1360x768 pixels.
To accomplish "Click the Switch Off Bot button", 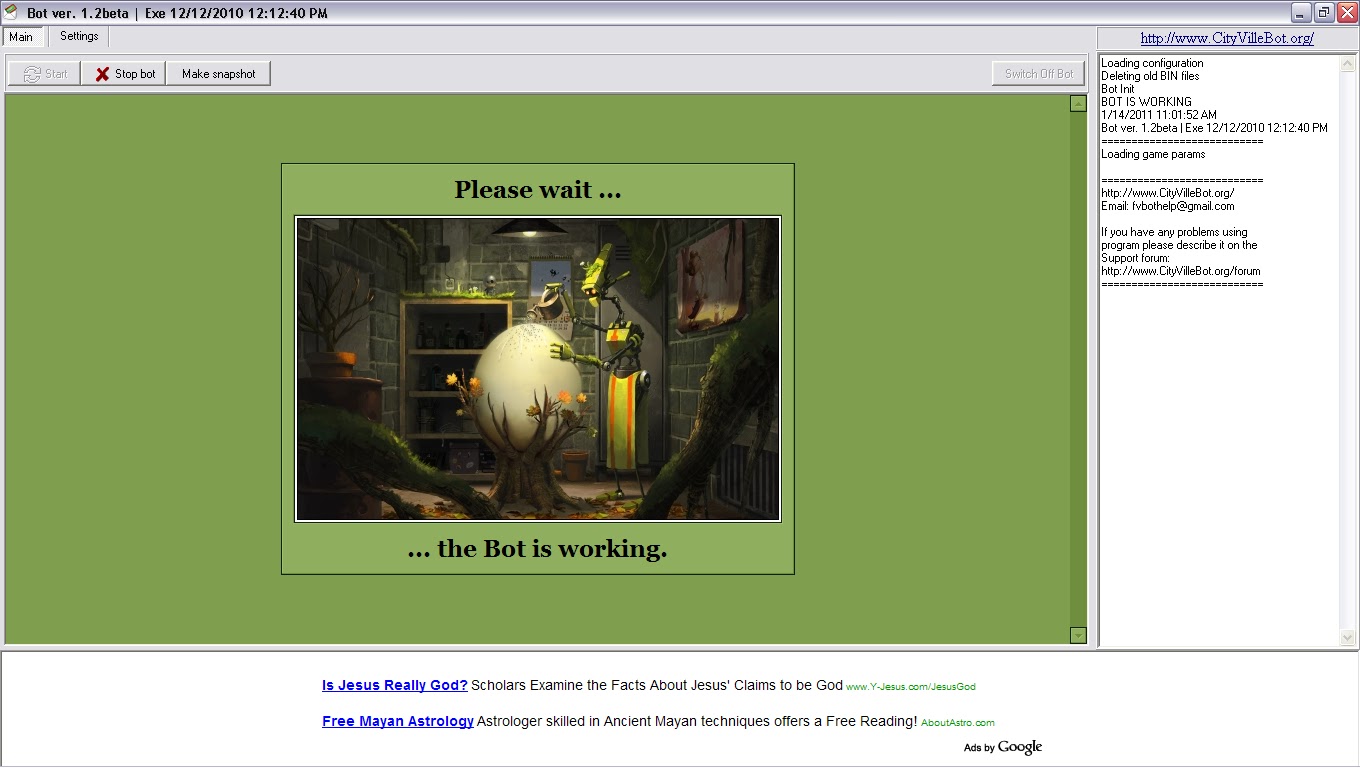I will point(1039,74).
